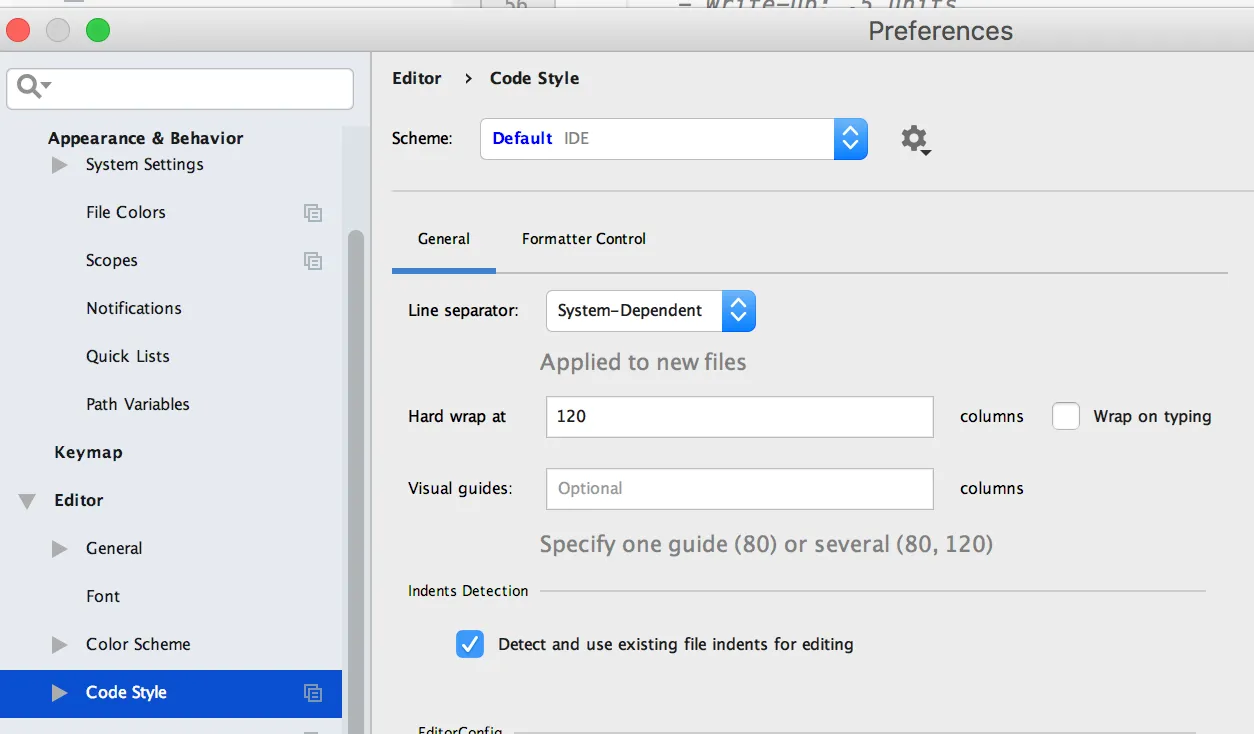The image size is (1254, 734).
Task: Click the Hard wrap at field
Action: click(739, 417)
